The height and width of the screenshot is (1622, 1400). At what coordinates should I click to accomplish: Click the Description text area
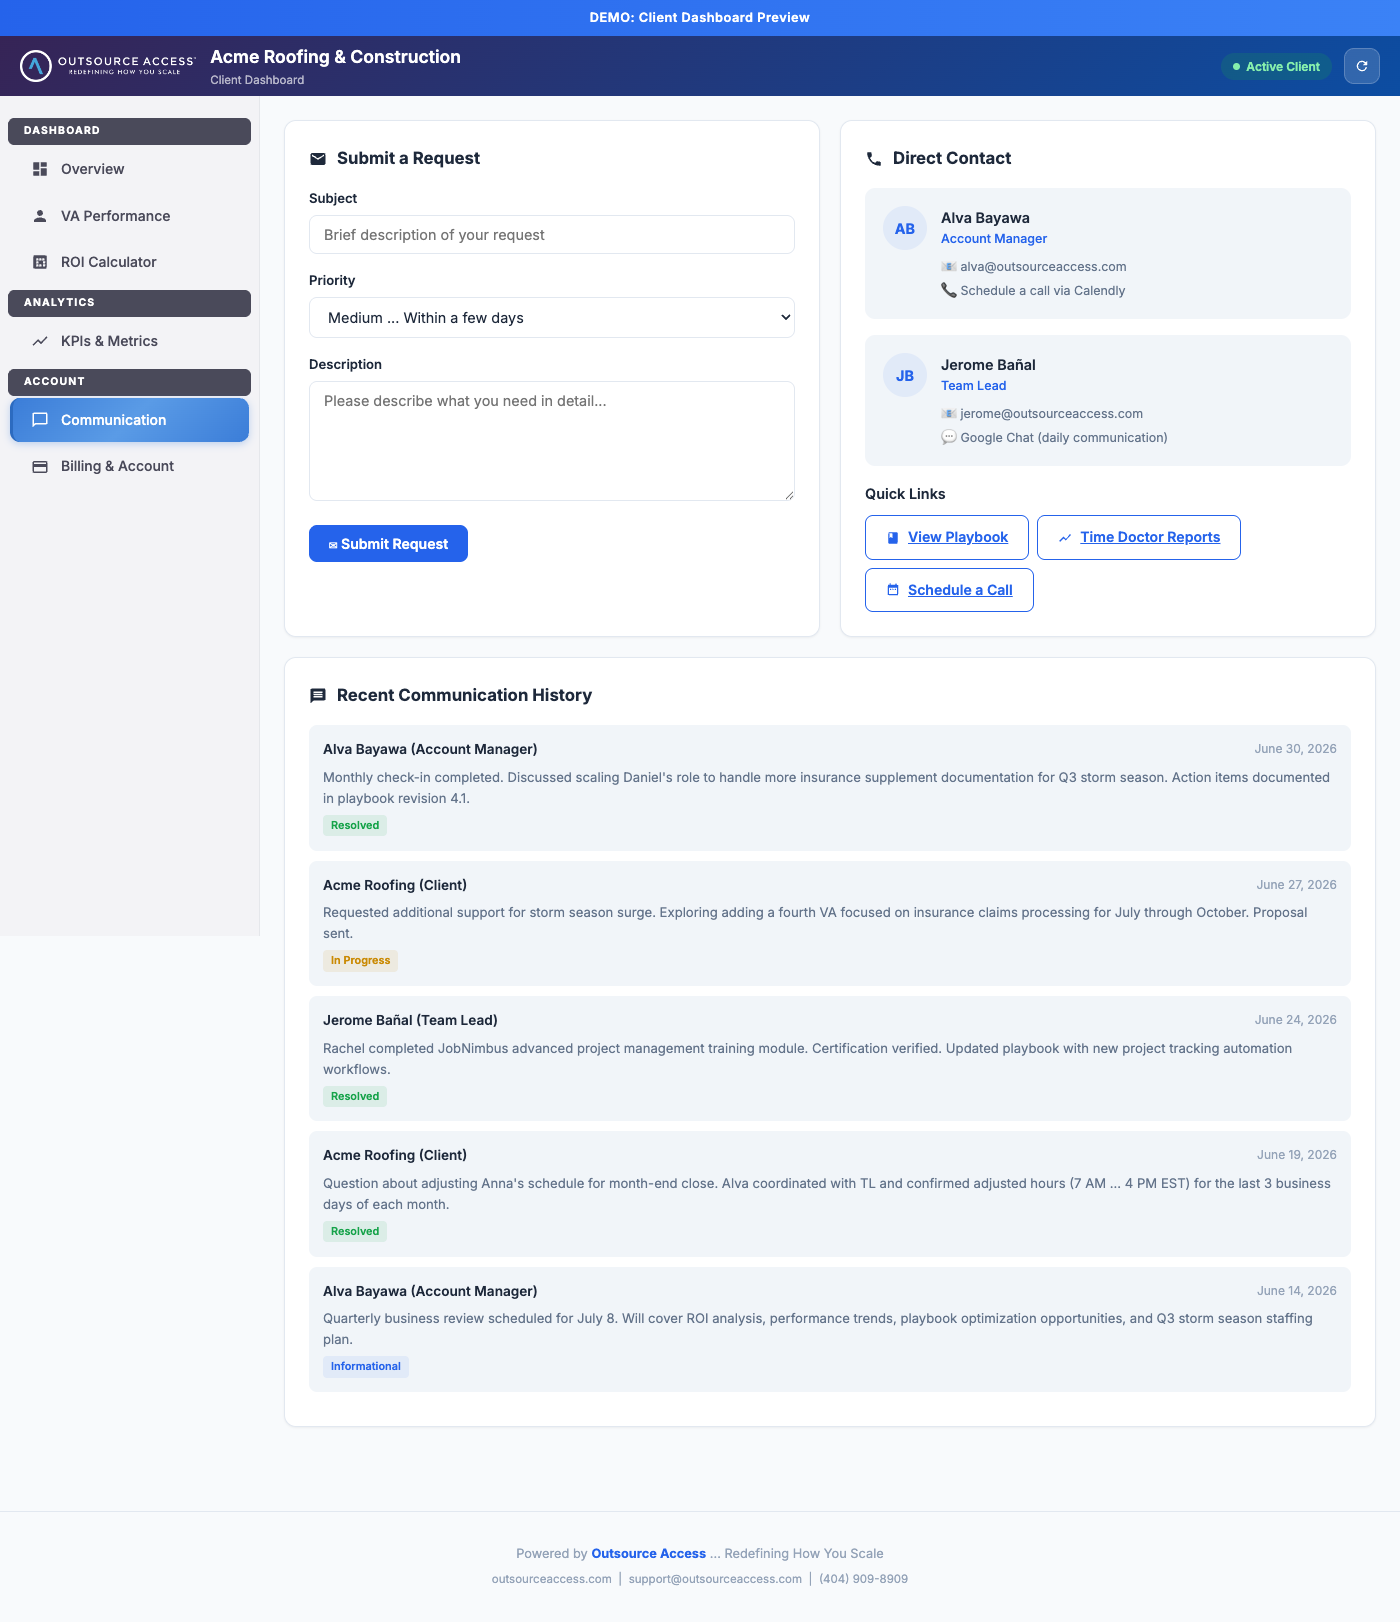(x=552, y=441)
